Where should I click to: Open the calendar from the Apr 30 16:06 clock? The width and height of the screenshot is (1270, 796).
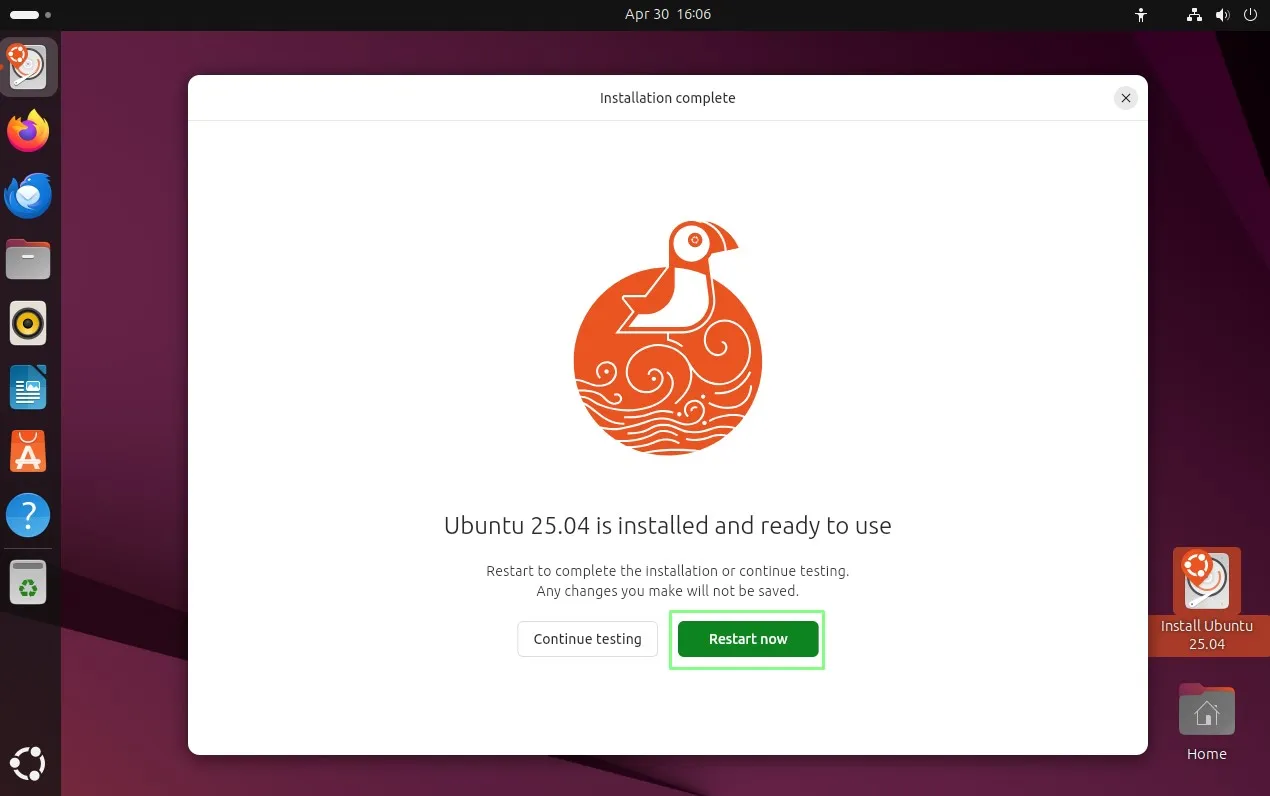[667, 15]
